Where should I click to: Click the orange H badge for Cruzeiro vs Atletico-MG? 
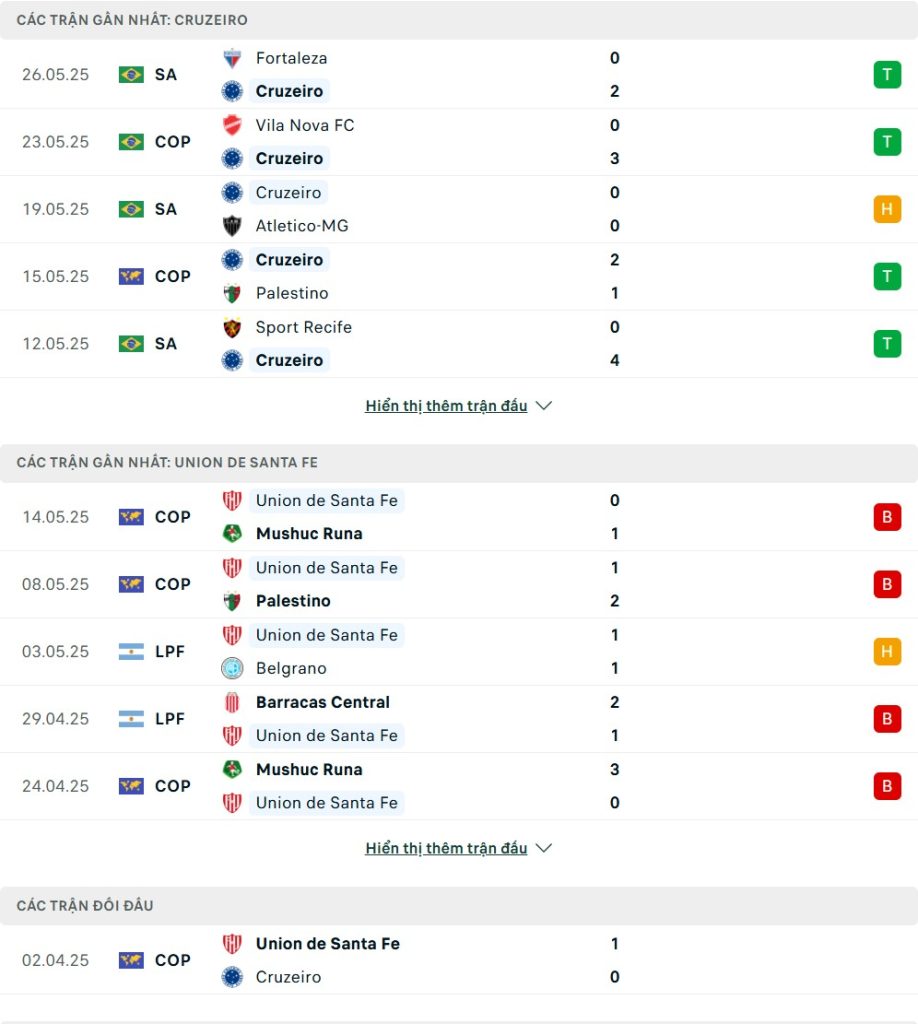point(887,209)
